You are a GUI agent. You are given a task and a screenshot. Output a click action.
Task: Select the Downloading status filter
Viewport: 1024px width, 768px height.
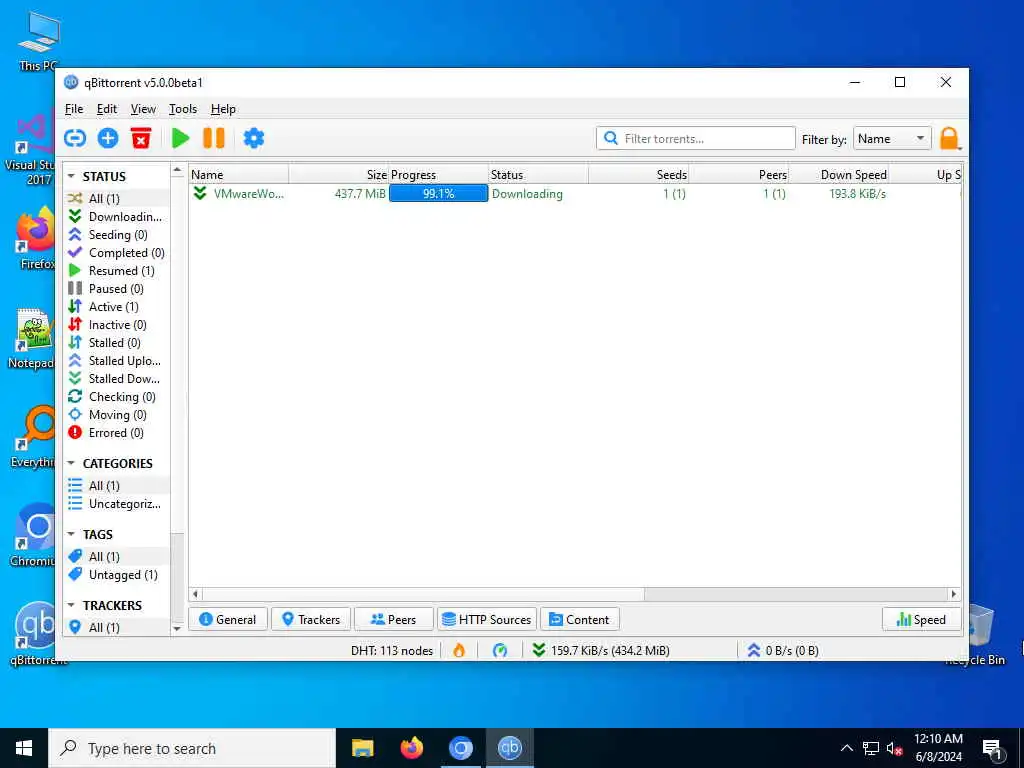118,217
